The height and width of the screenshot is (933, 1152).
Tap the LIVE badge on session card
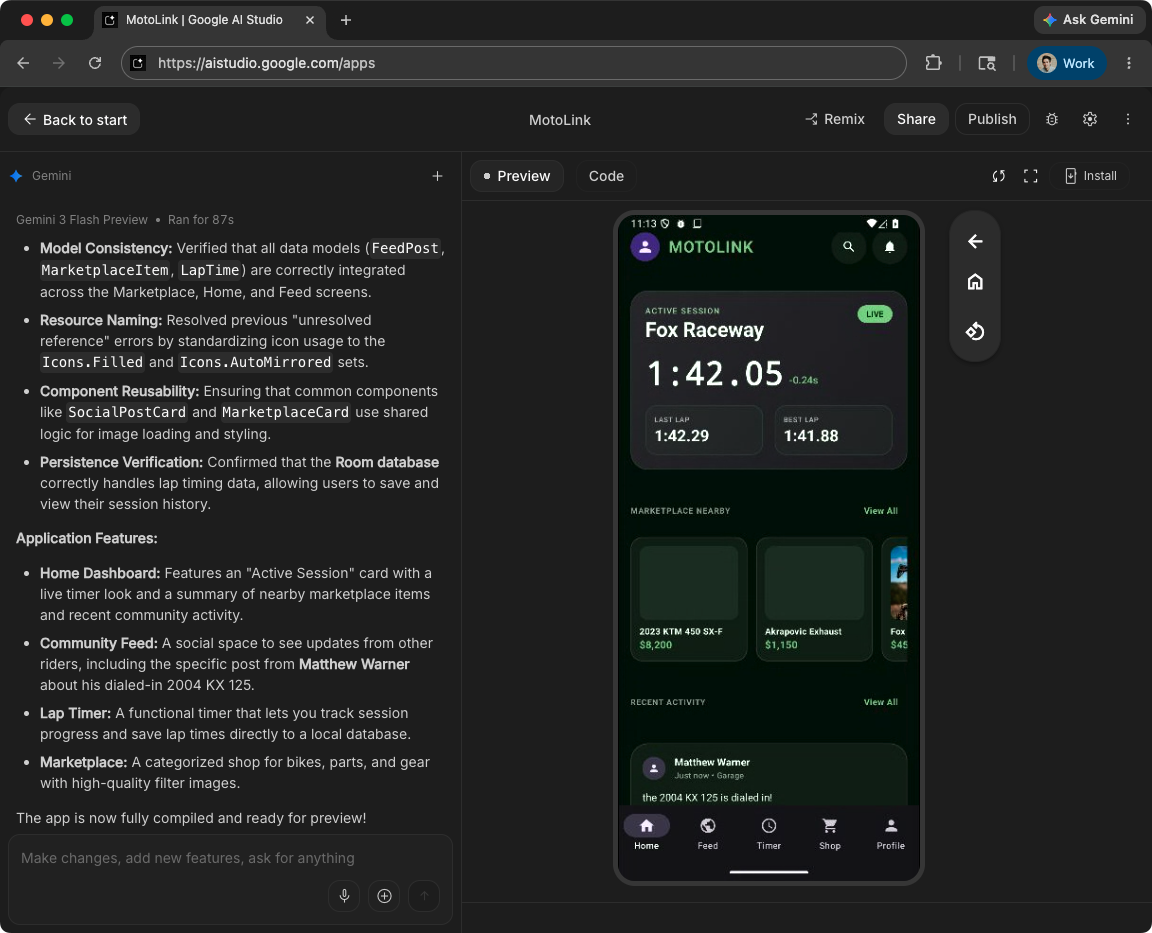(x=874, y=314)
